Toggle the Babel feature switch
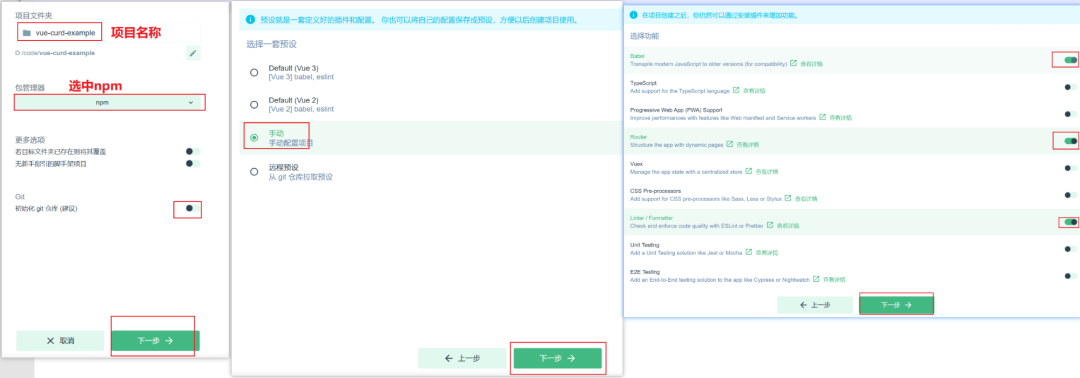Viewport: 1080px width, 378px height. (1070, 61)
